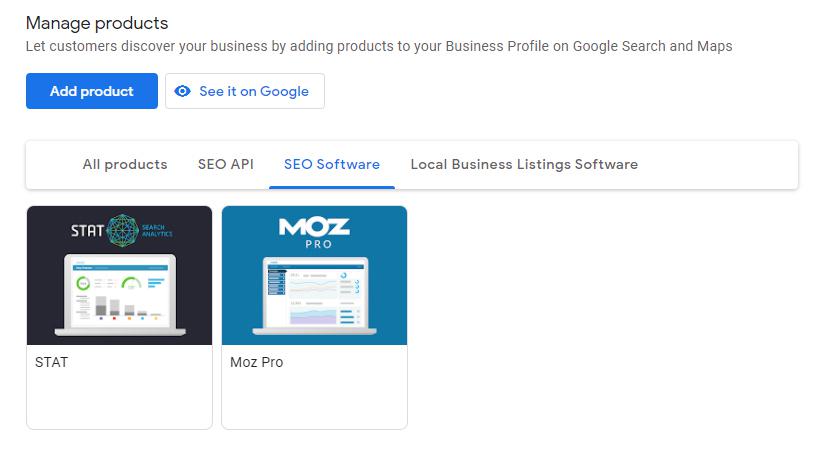Click the Add product button
The image size is (818, 463).
92,91
